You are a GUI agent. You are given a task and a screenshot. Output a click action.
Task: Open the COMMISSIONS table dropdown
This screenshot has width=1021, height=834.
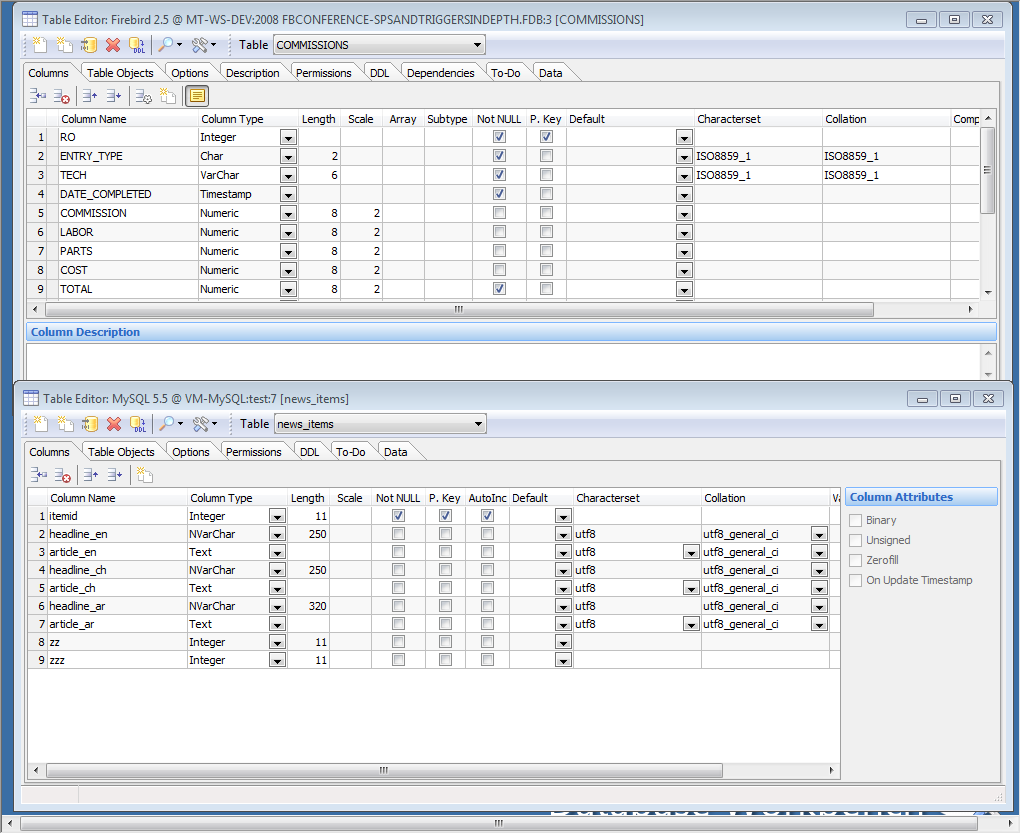click(478, 45)
